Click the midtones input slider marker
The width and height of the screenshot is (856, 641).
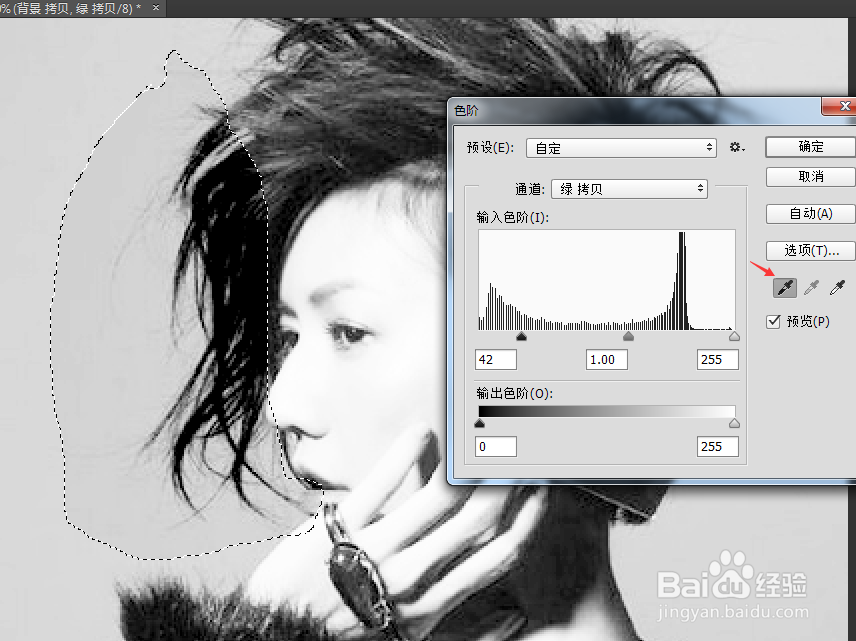628,337
